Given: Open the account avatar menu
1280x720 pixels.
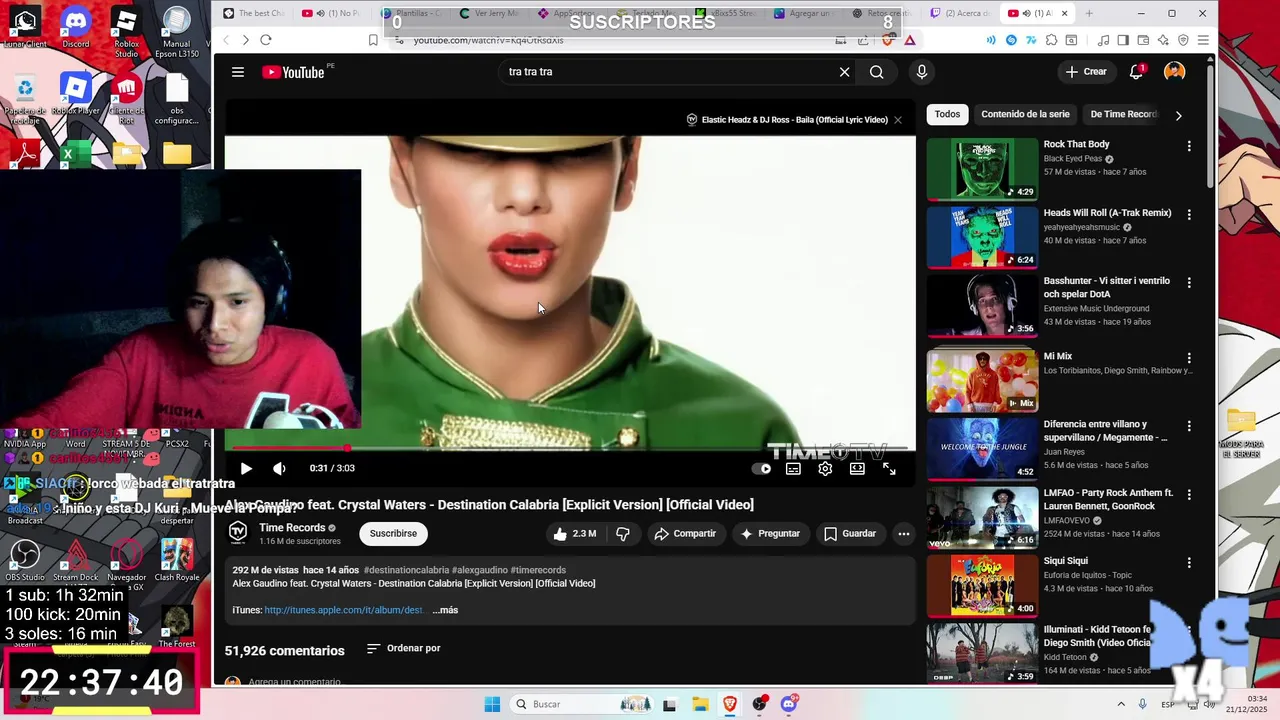Looking at the screenshot, I should (1174, 72).
